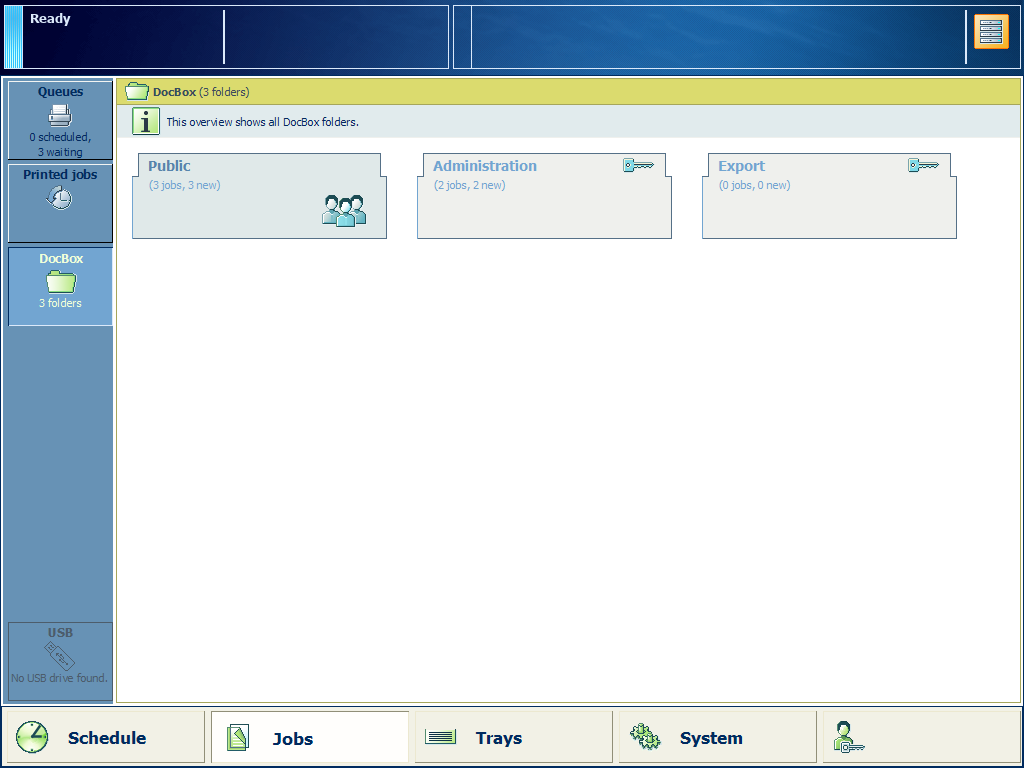Click the '3 folders' label under DocBox
This screenshot has height=768, width=1024.
tap(60, 303)
